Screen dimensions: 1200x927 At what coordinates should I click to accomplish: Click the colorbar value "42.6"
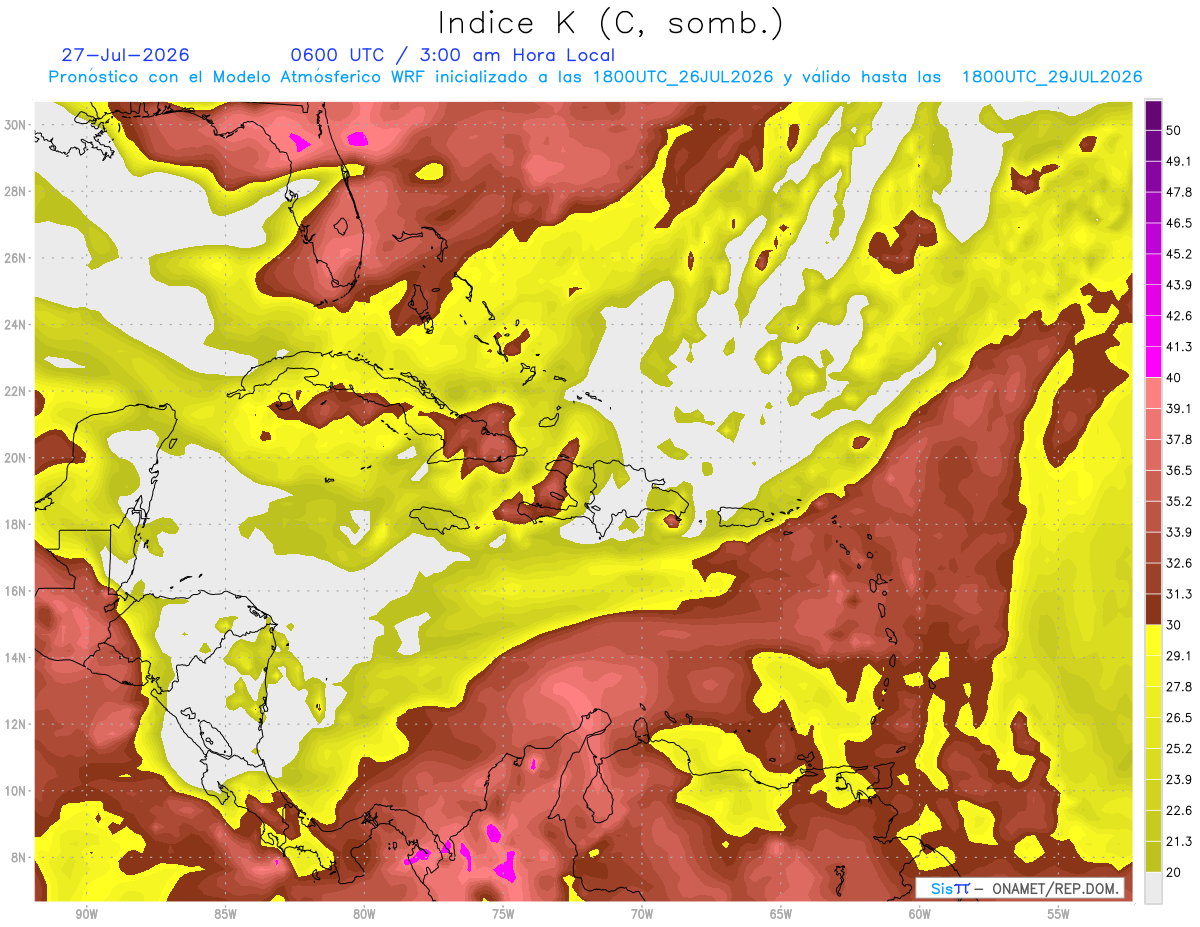(x=1179, y=316)
